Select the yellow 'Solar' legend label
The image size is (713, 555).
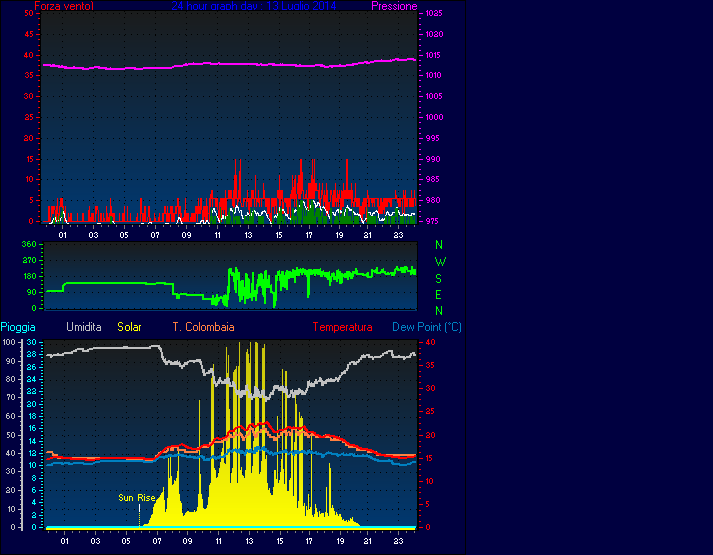(129, 327)
